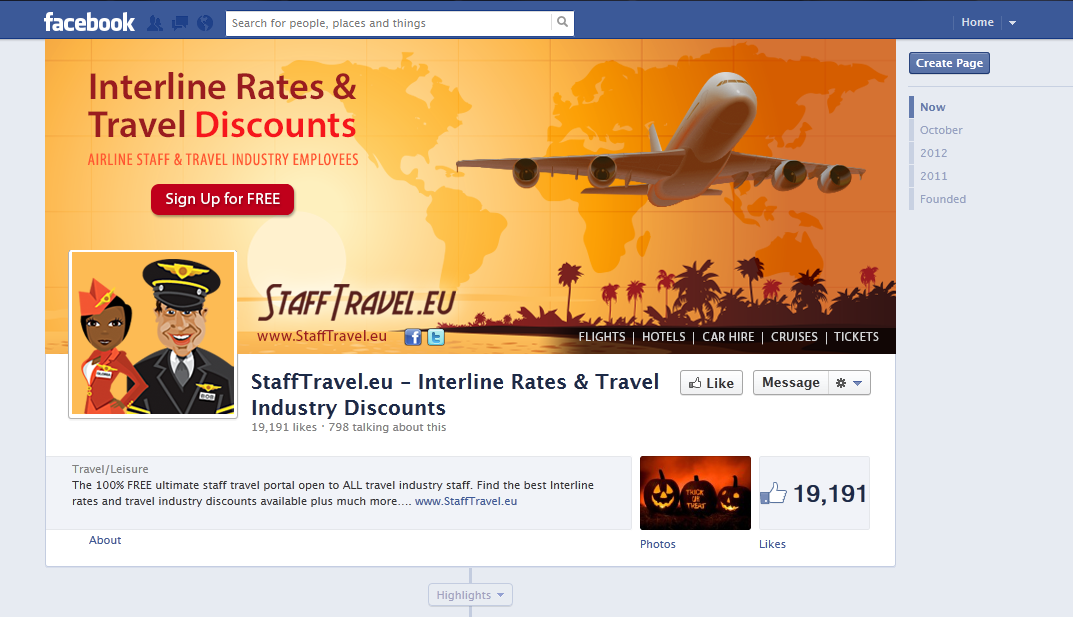This screenshot has height=617, width=1073.
Task: Click the facebook logo
Action: point(89,23)
